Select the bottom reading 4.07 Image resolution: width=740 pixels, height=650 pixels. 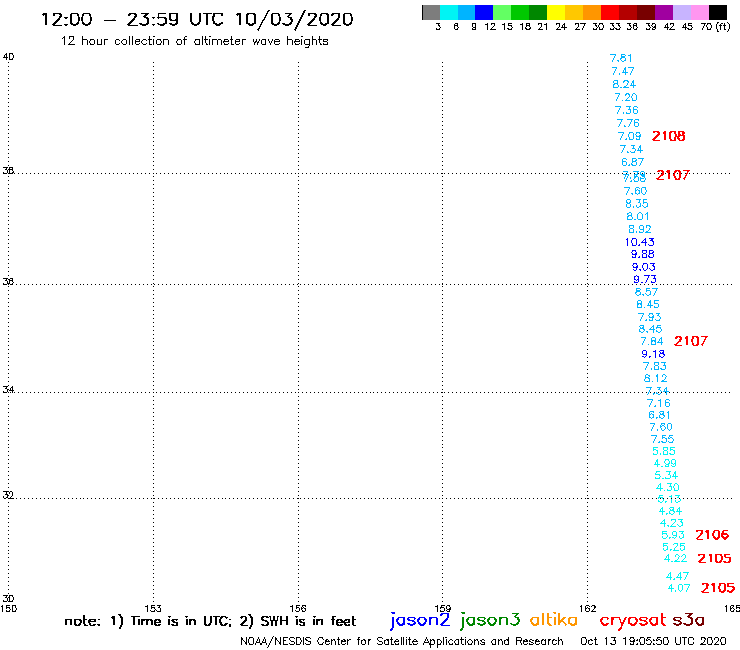coord(679,588)
